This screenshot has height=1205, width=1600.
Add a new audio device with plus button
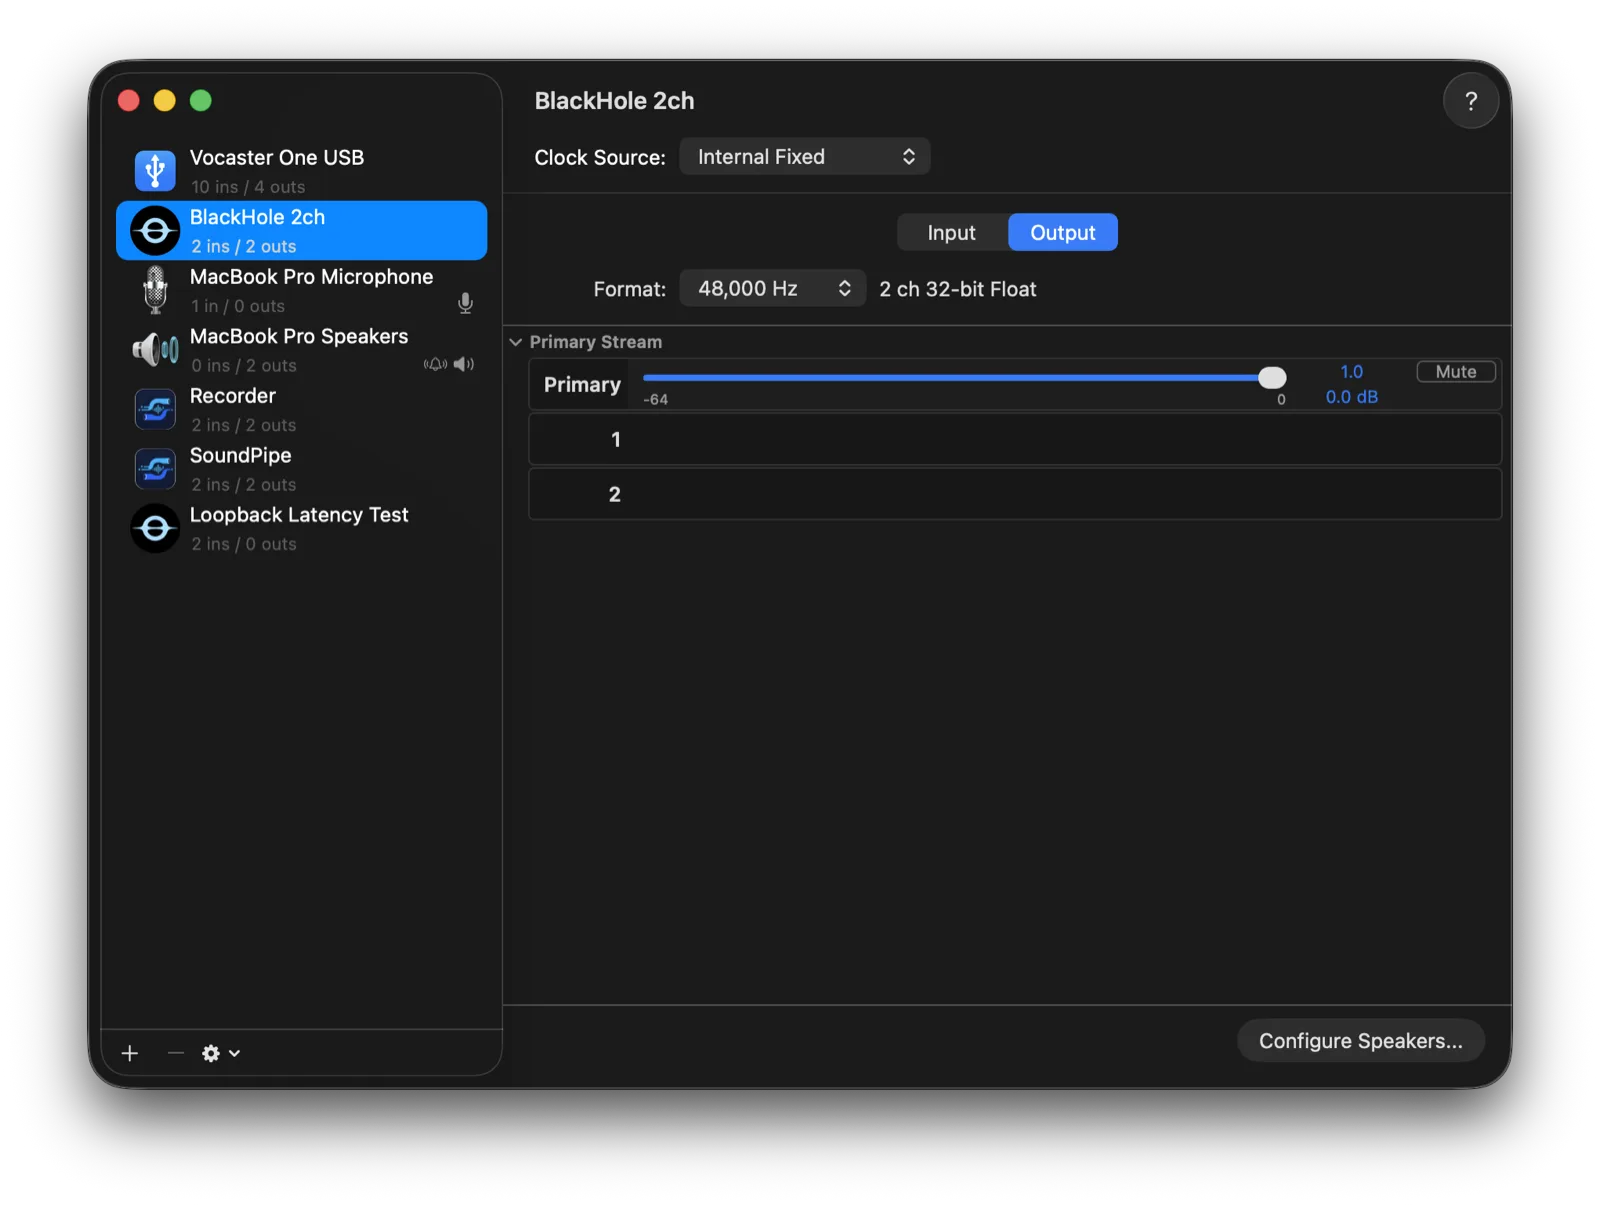tap(130, 1053)
